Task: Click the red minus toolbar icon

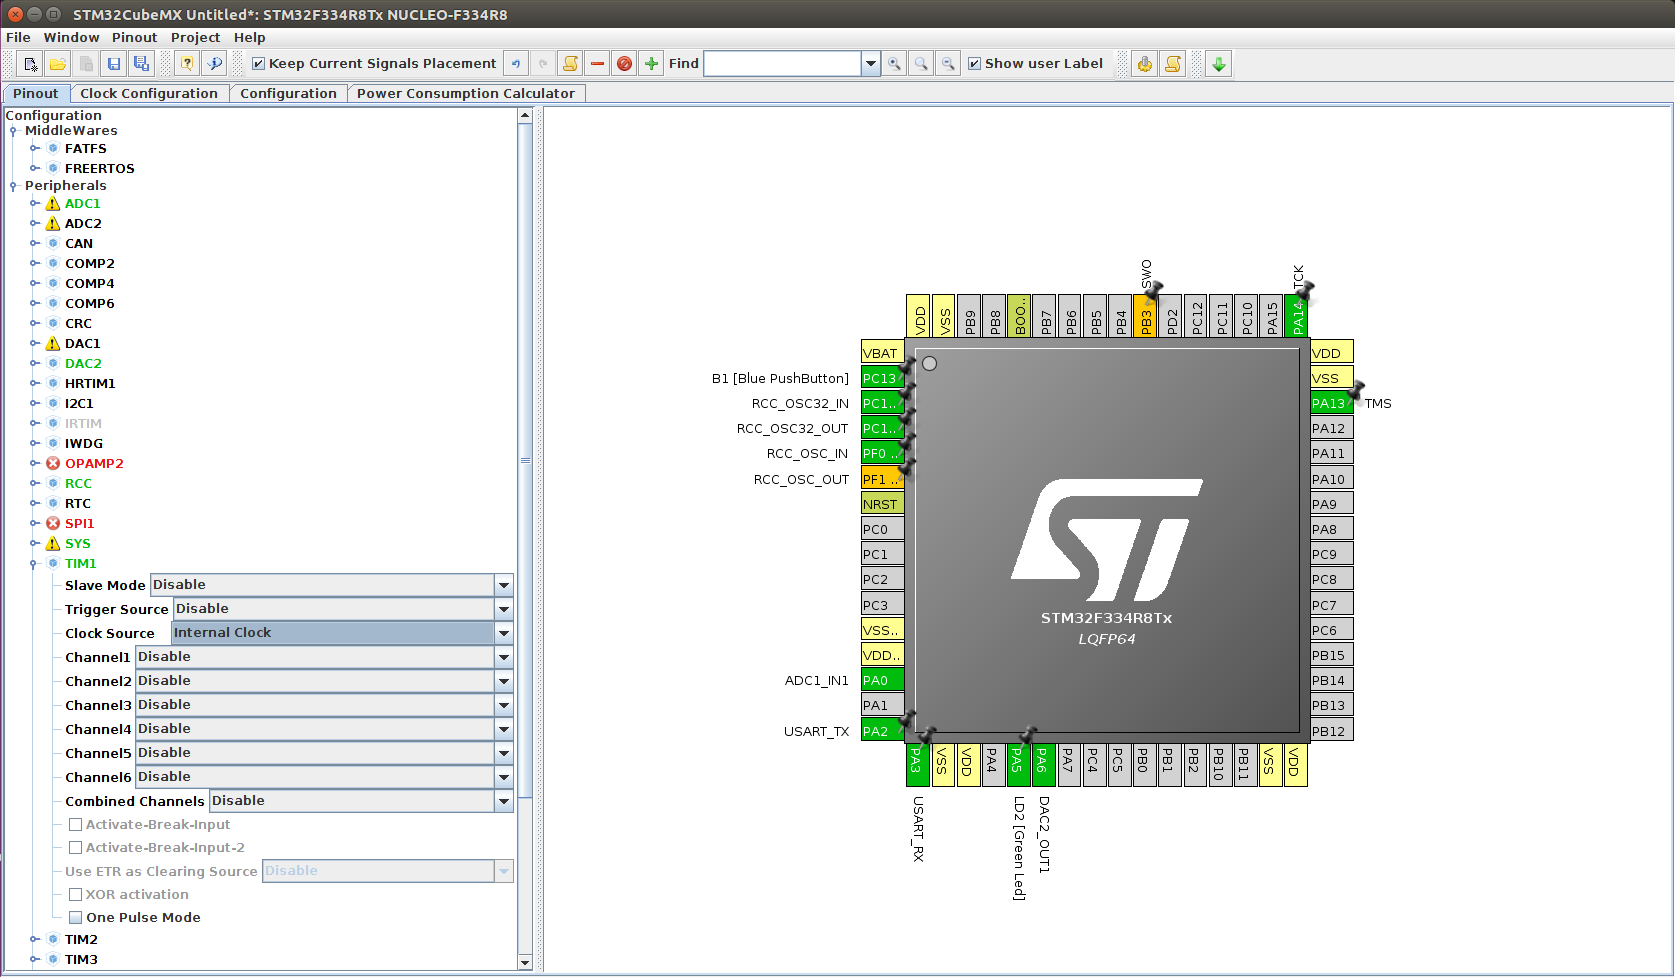Action: (597, 64)
